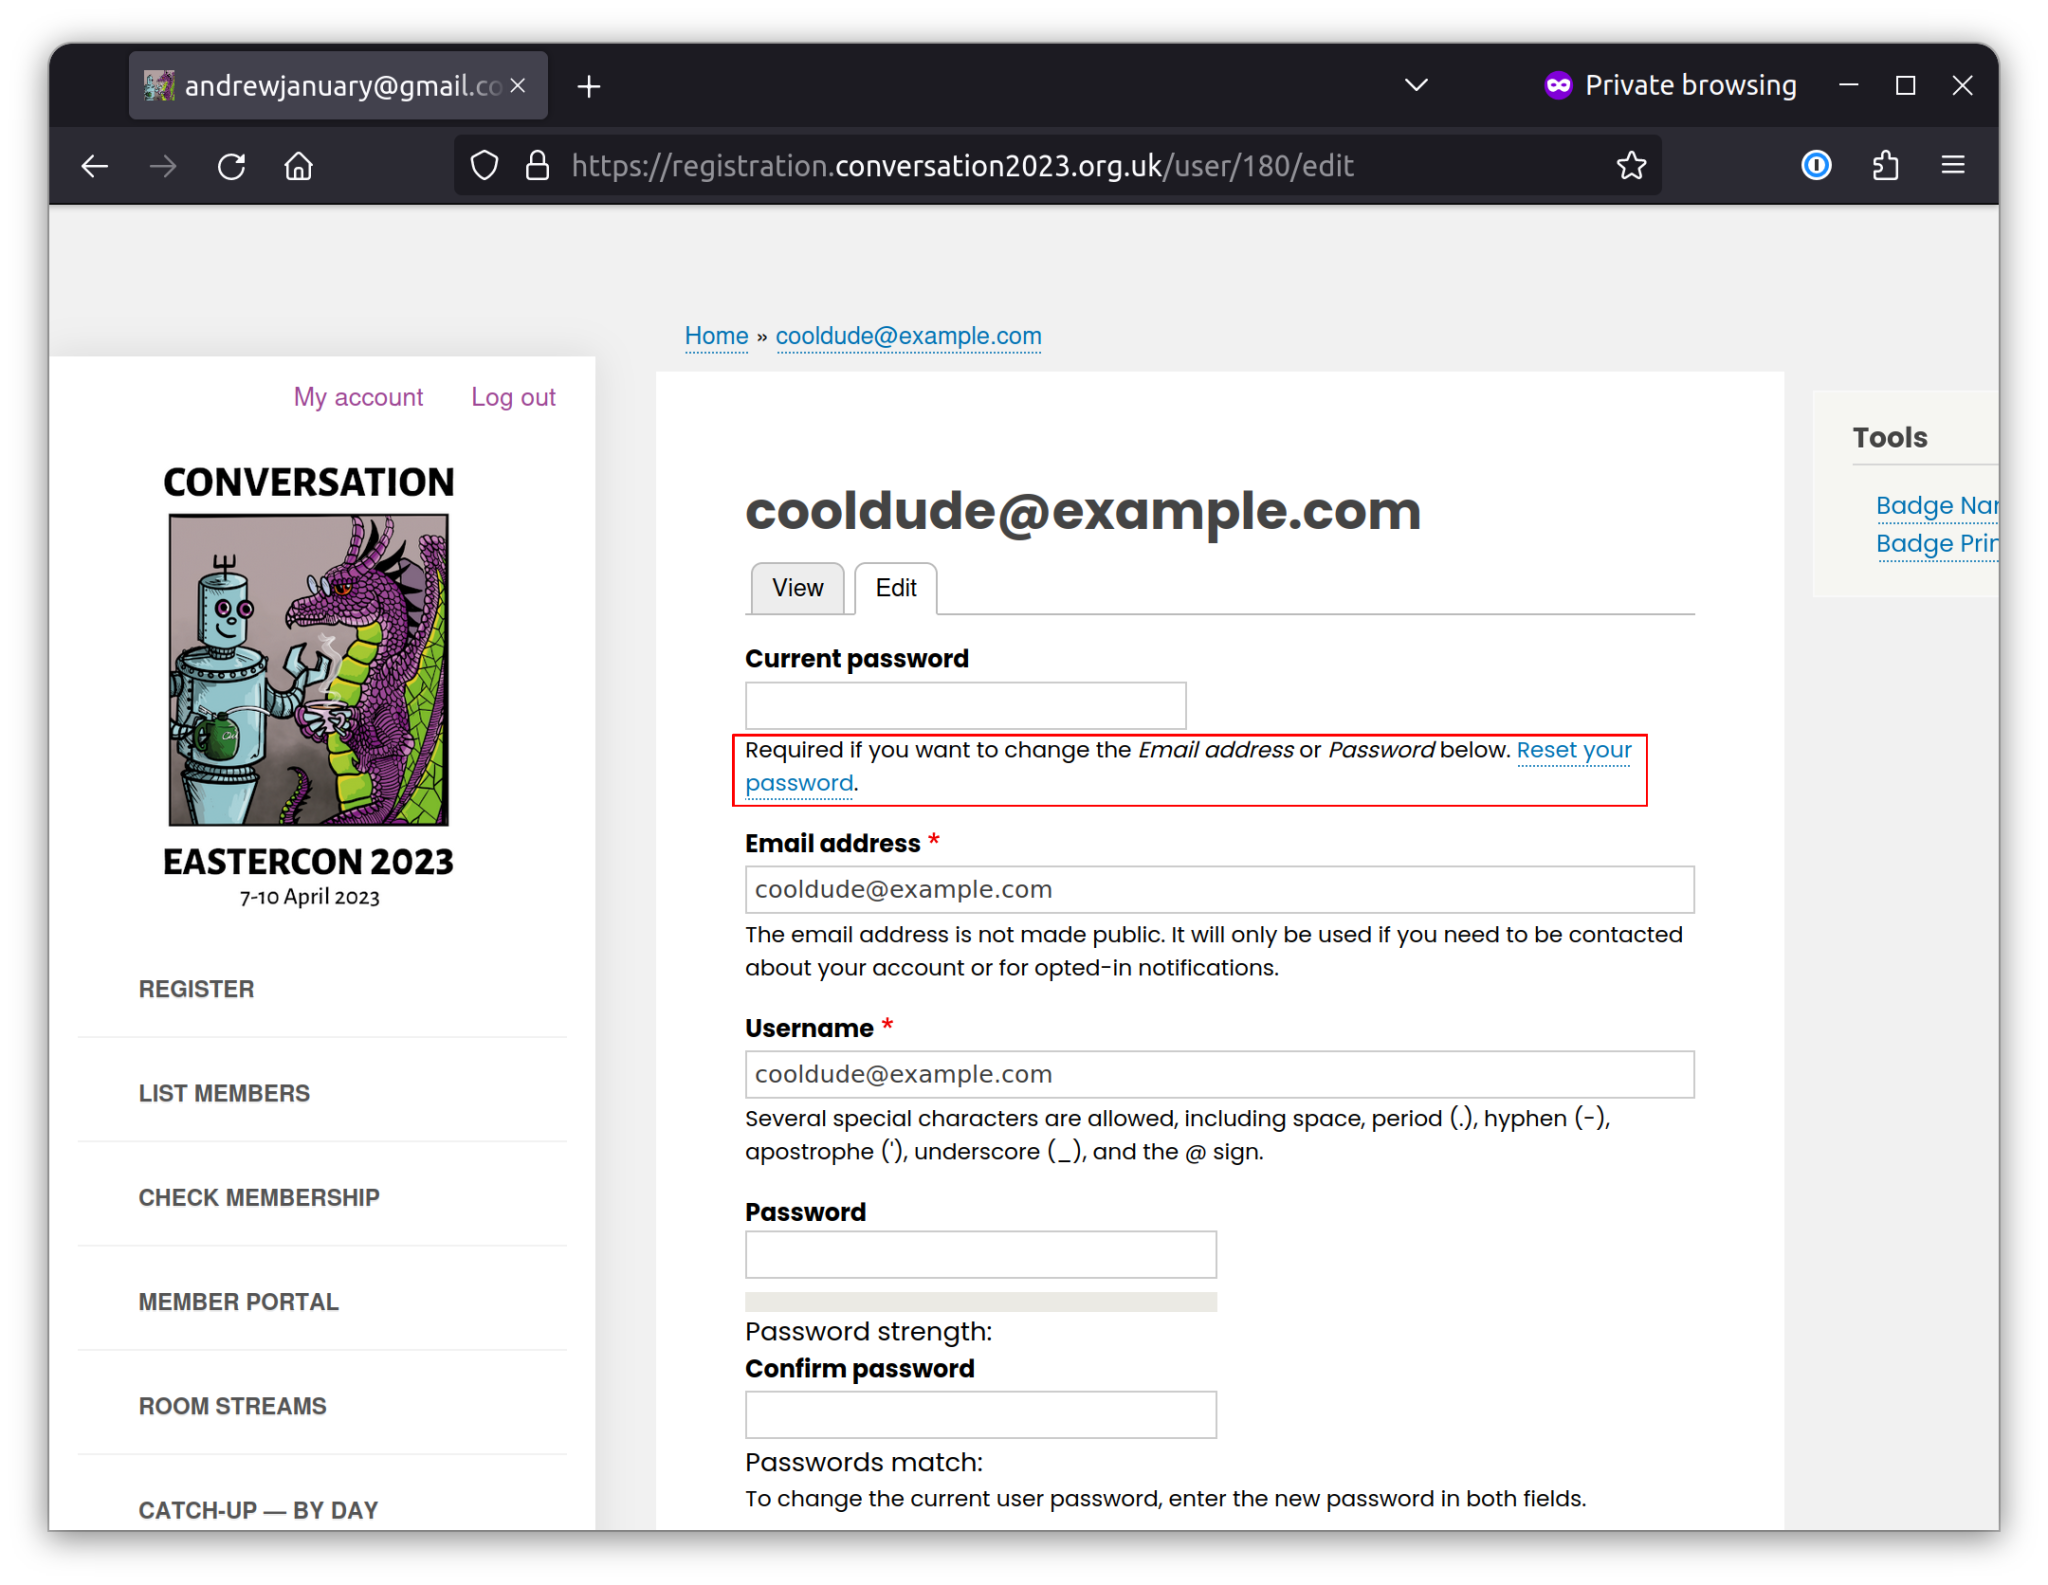Image resolution: width=2048 pixels, height=1585 pixels.
Task: Open the 1Password extension icon
Action: click(1815, 166)
